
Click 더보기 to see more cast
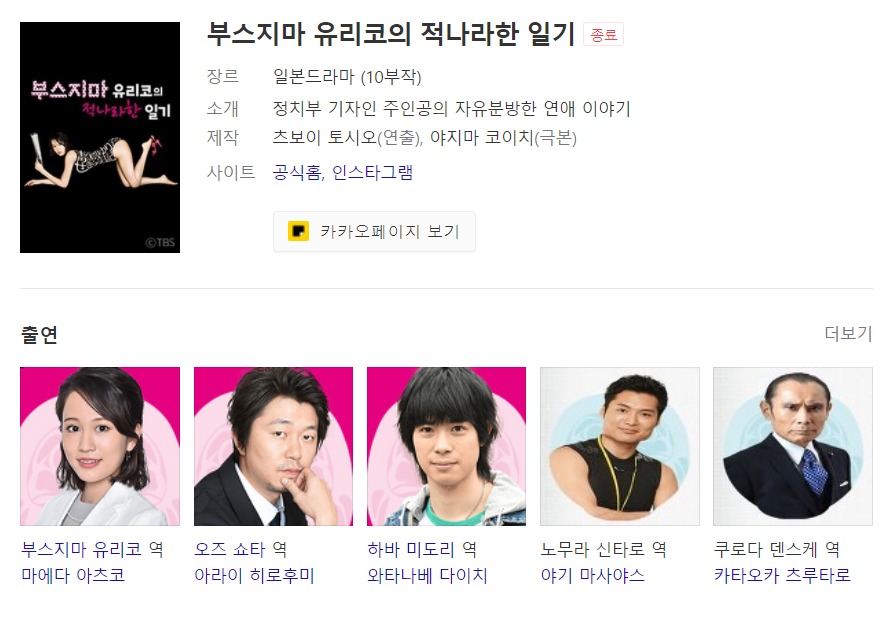click(x=848, y=333)
